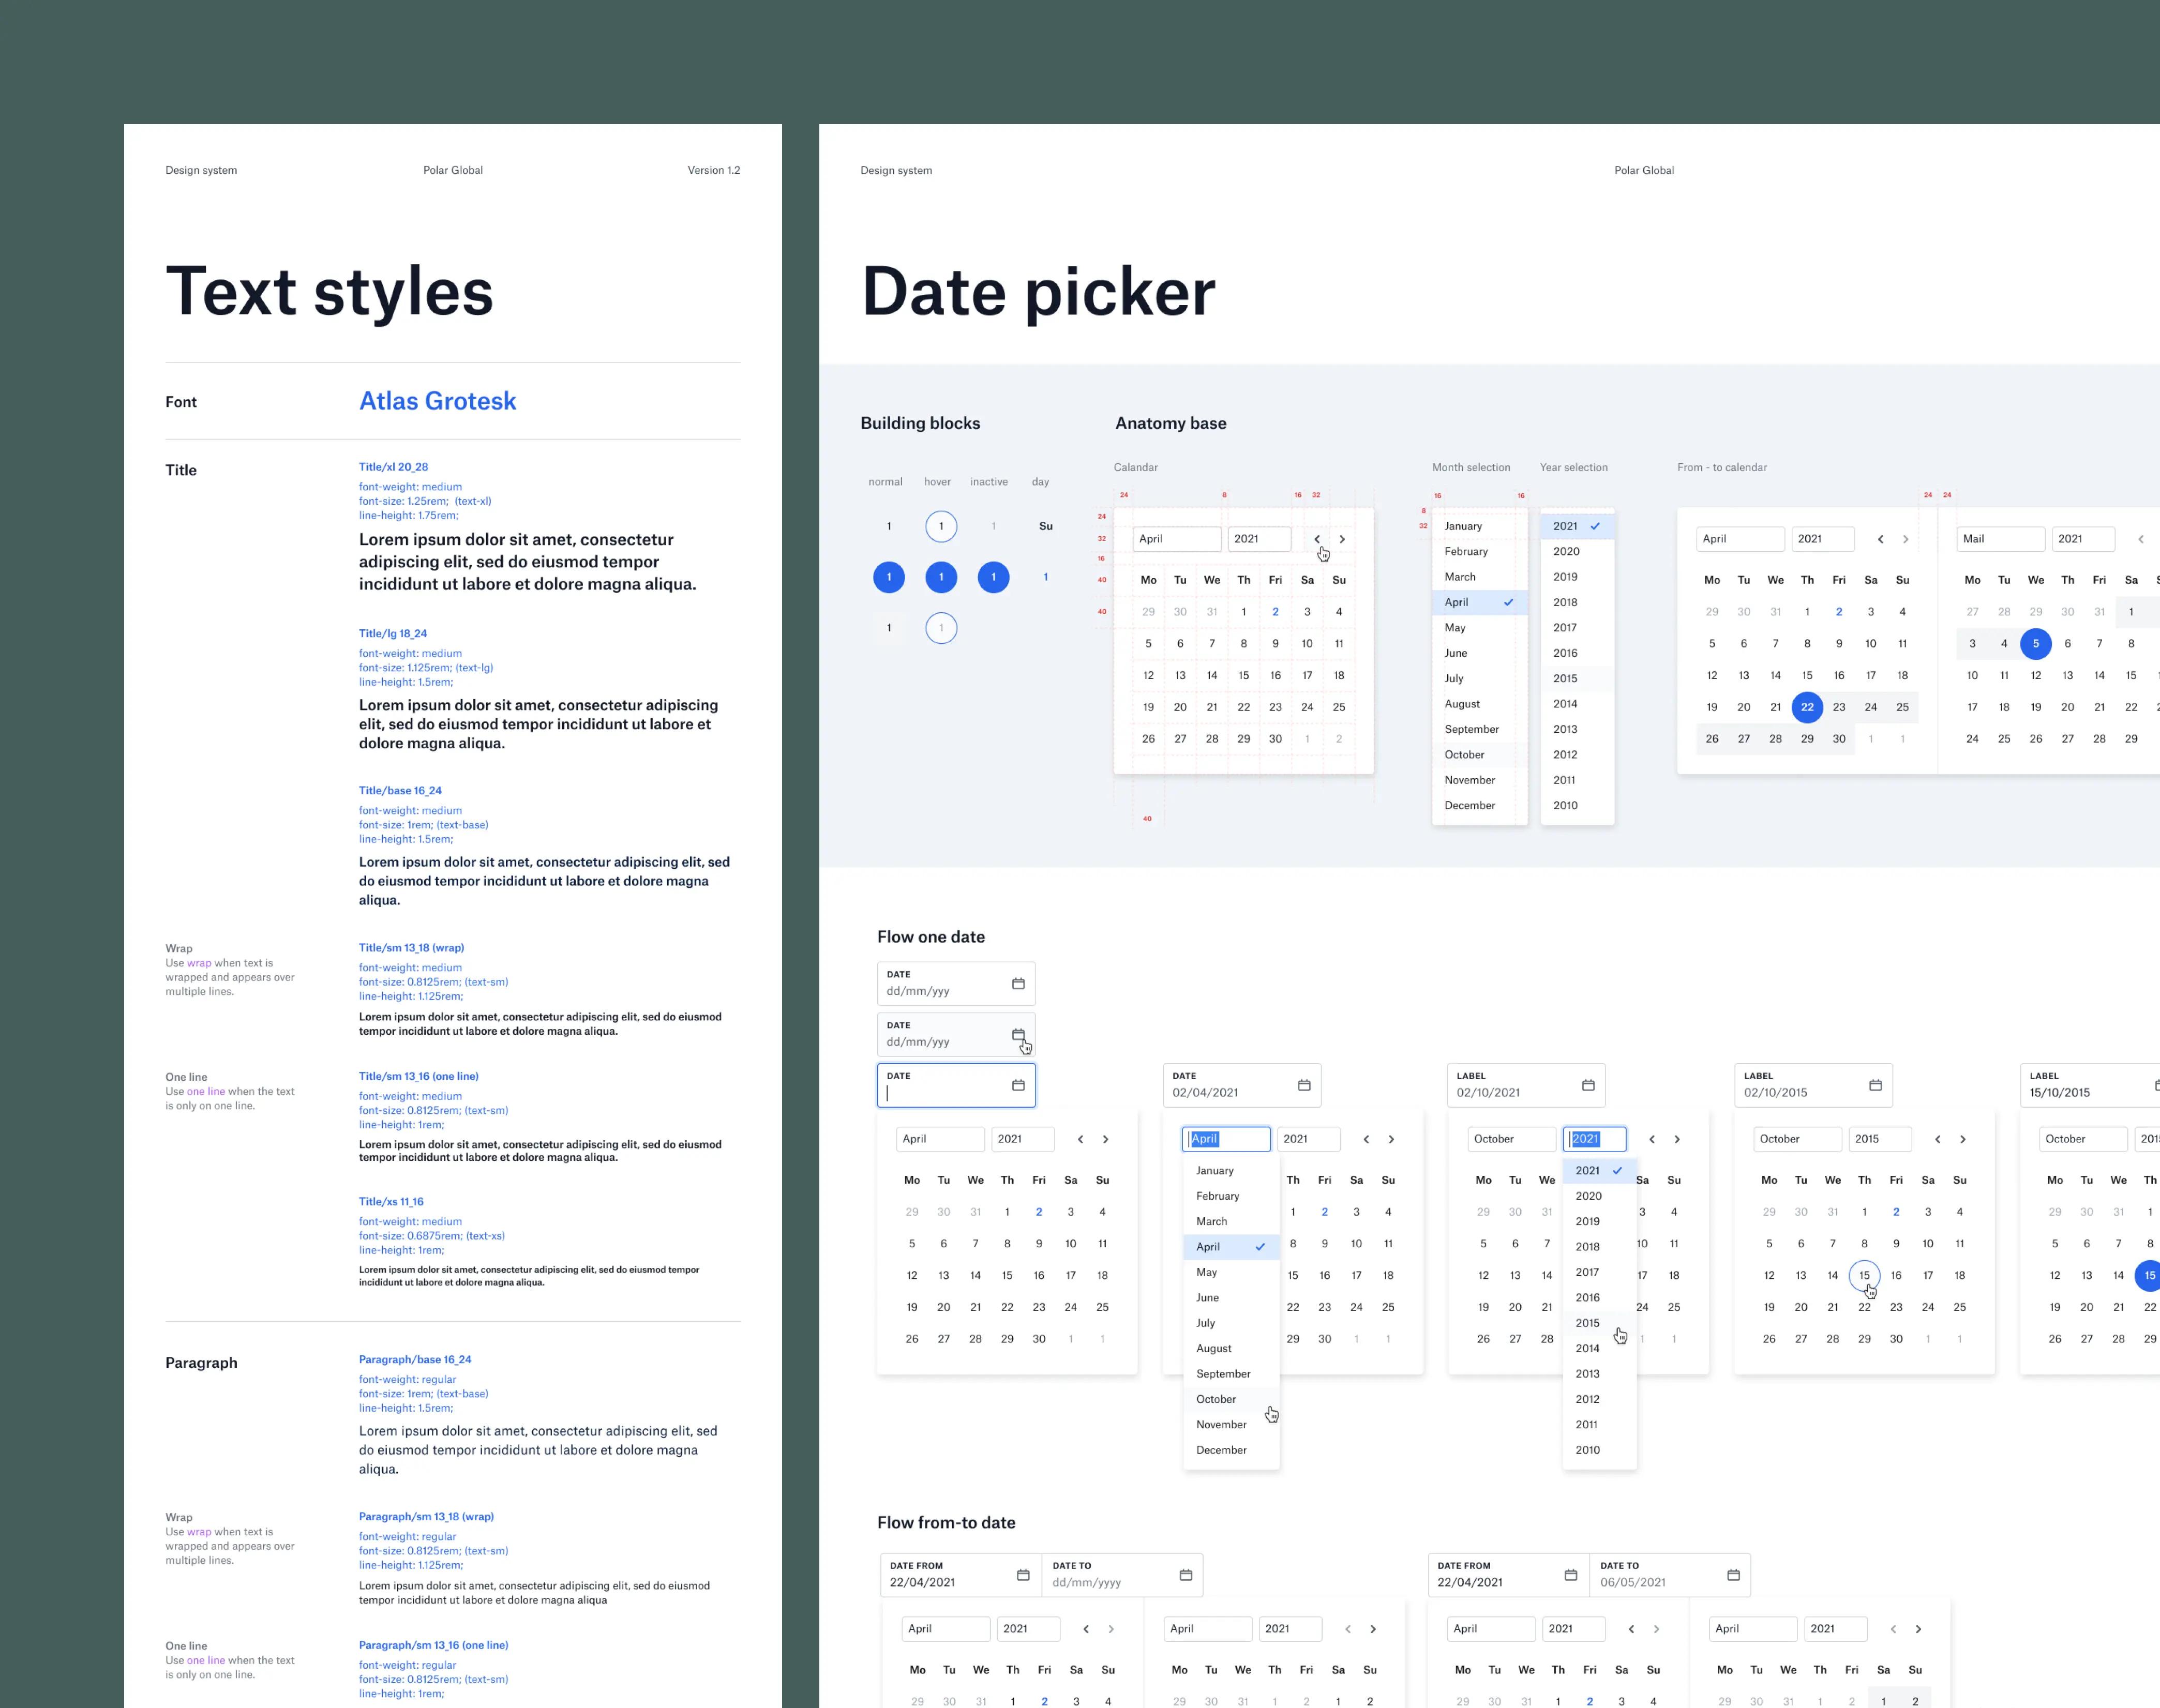The width and height of the screenshot is (2160, 1708).
Task: Click Title/xl 20_28 style label
Action: (393, 467)
